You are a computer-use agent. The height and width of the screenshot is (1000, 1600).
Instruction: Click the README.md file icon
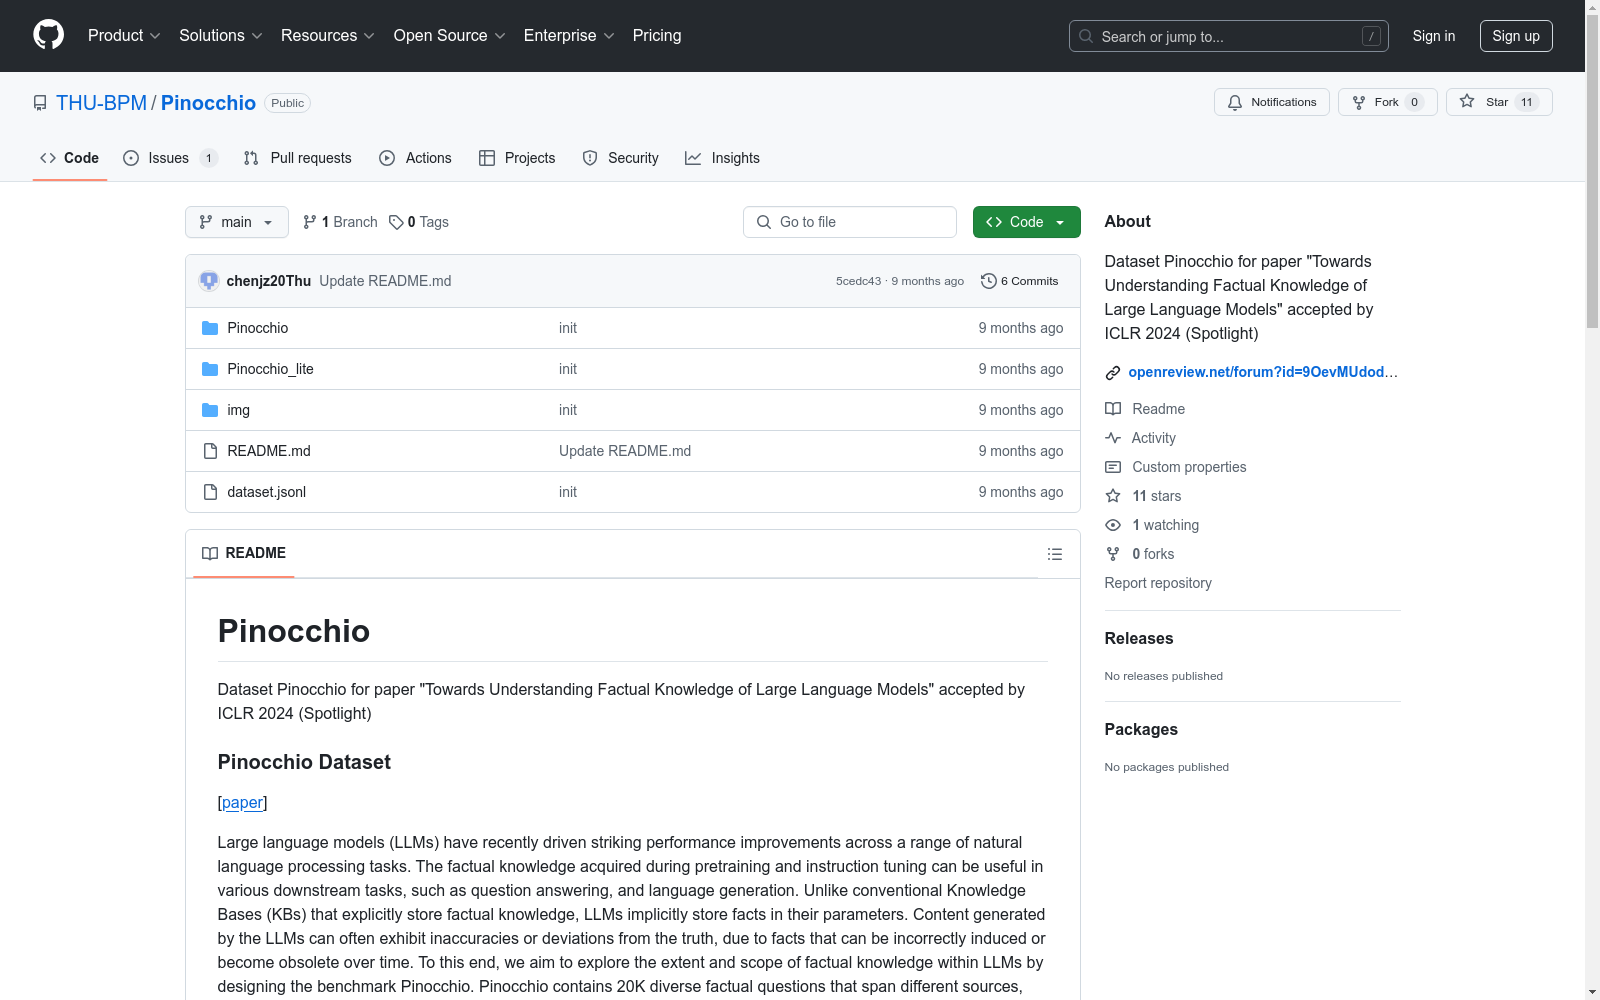coord(210,451)
